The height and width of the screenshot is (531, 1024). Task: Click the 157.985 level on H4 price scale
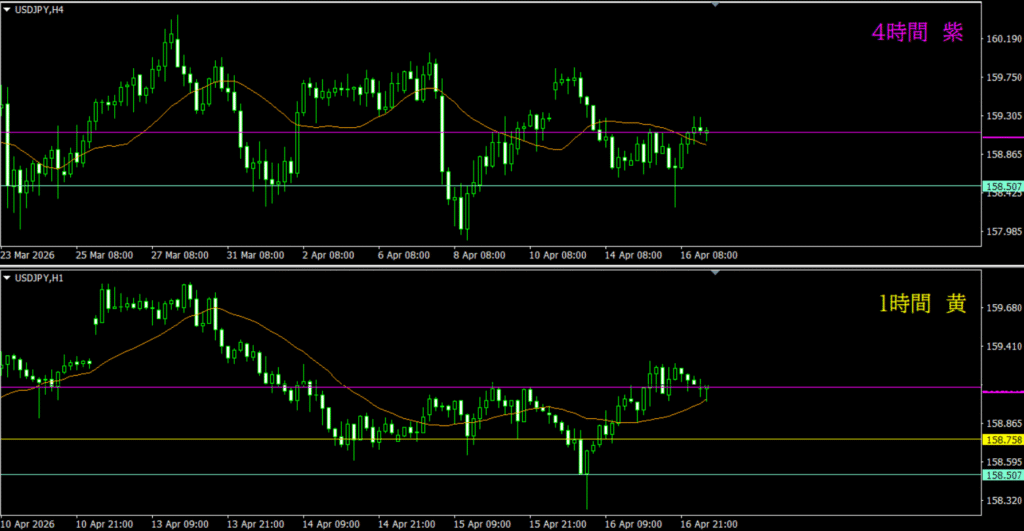(x=1002, y=232)
